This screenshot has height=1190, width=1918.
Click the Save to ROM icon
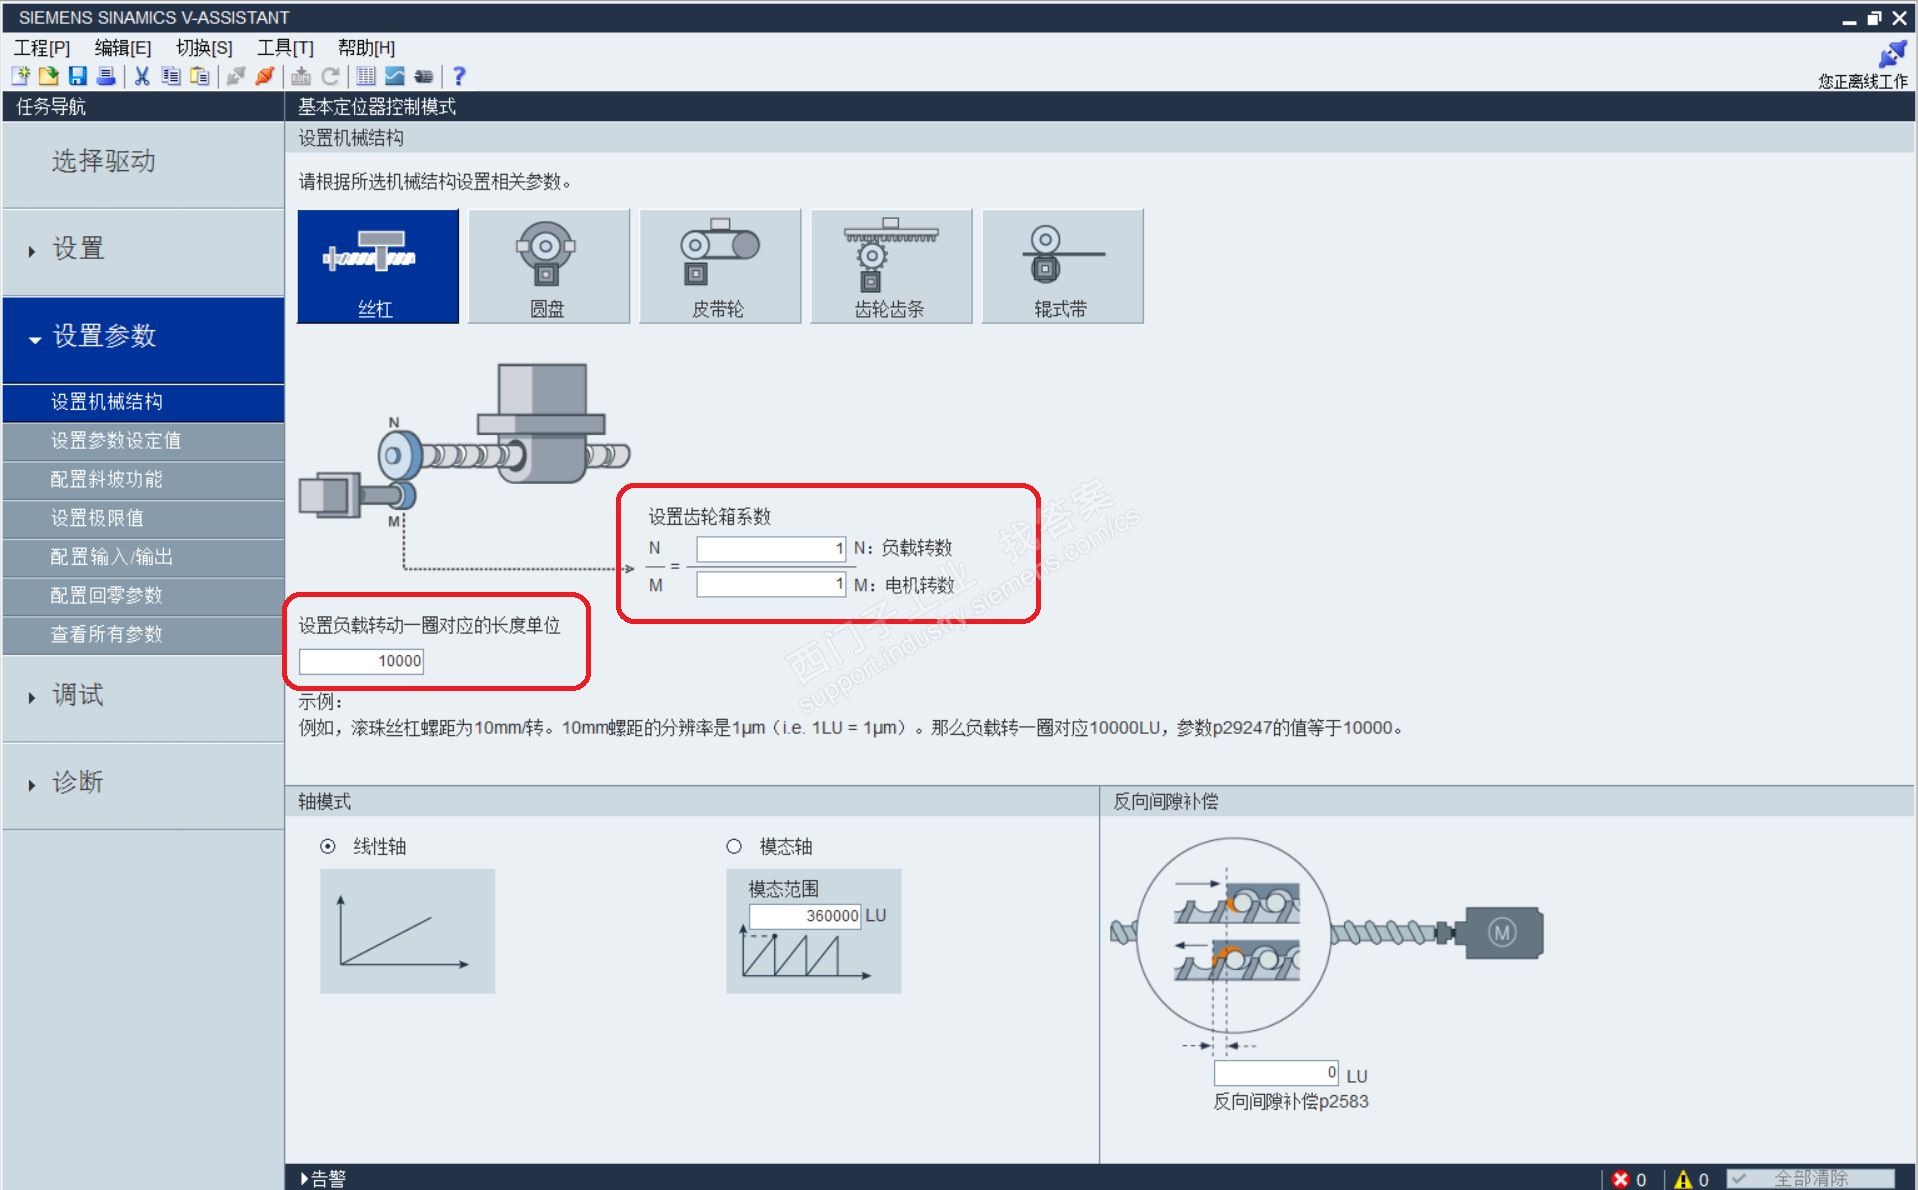coord(301,76)
